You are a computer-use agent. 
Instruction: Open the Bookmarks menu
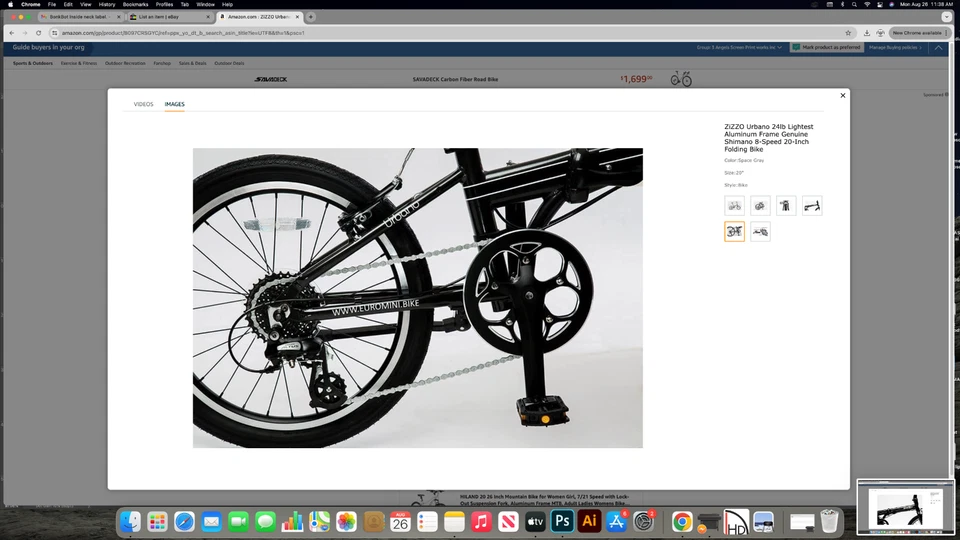[x=135, y=4]
